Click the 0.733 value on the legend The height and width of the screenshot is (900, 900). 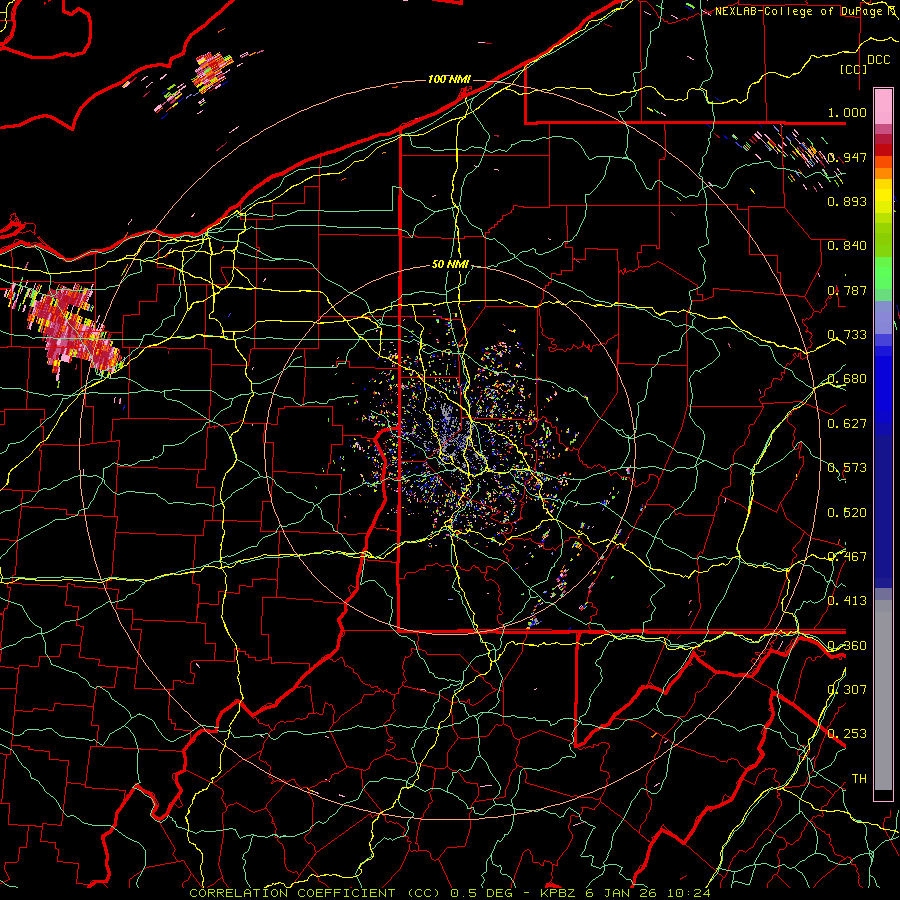coord(847,335)
